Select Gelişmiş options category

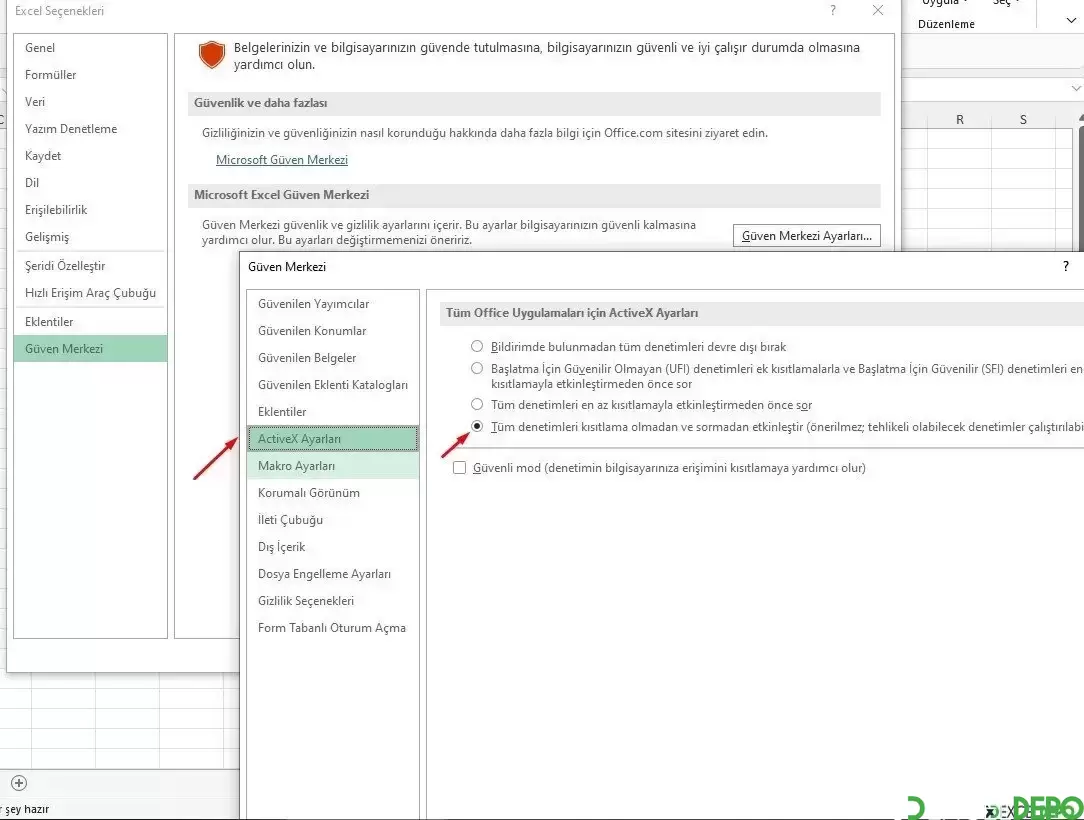[90, 236]
